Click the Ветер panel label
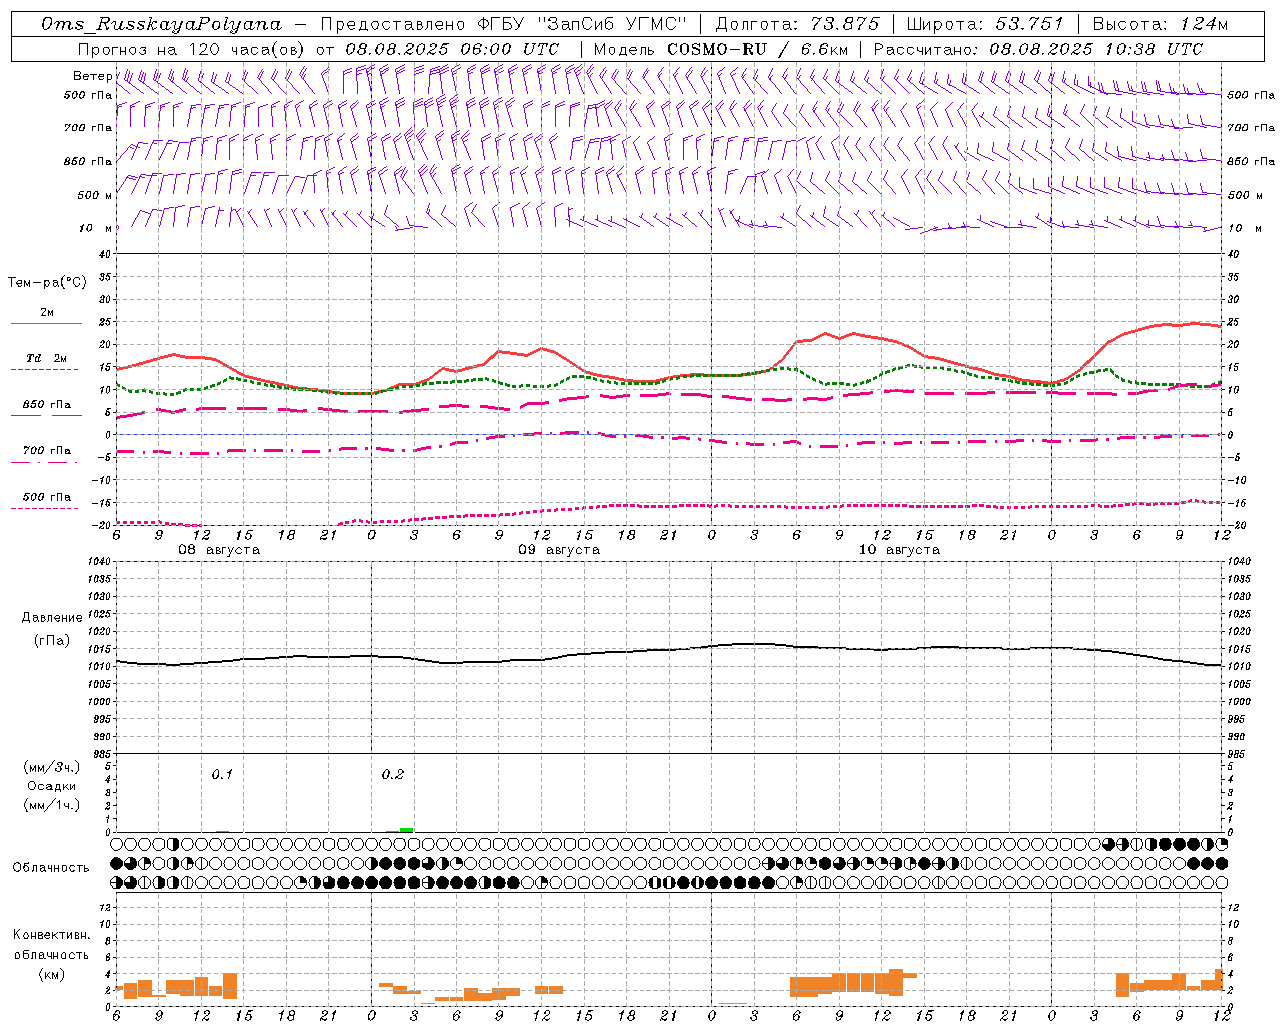Screen dimensions: 1280x1024 tap(92, 76)
